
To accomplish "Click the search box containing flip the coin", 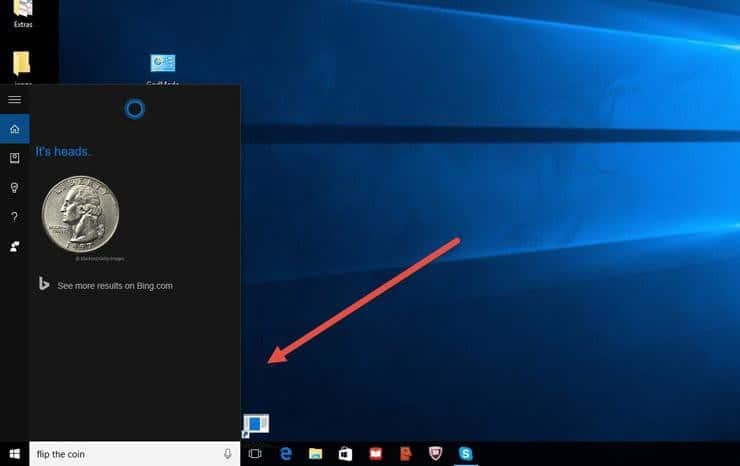I will coord(135,454).
